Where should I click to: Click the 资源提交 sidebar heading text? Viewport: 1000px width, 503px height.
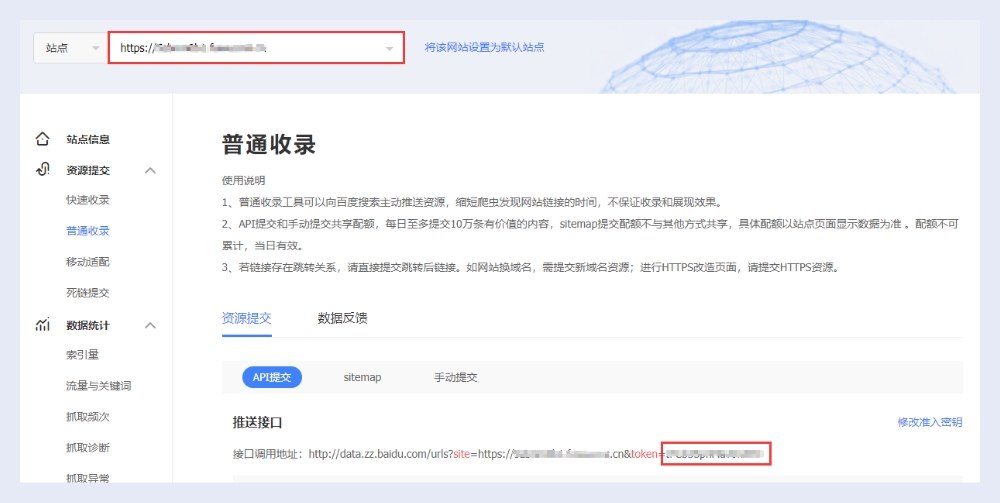tap(88, 170)
